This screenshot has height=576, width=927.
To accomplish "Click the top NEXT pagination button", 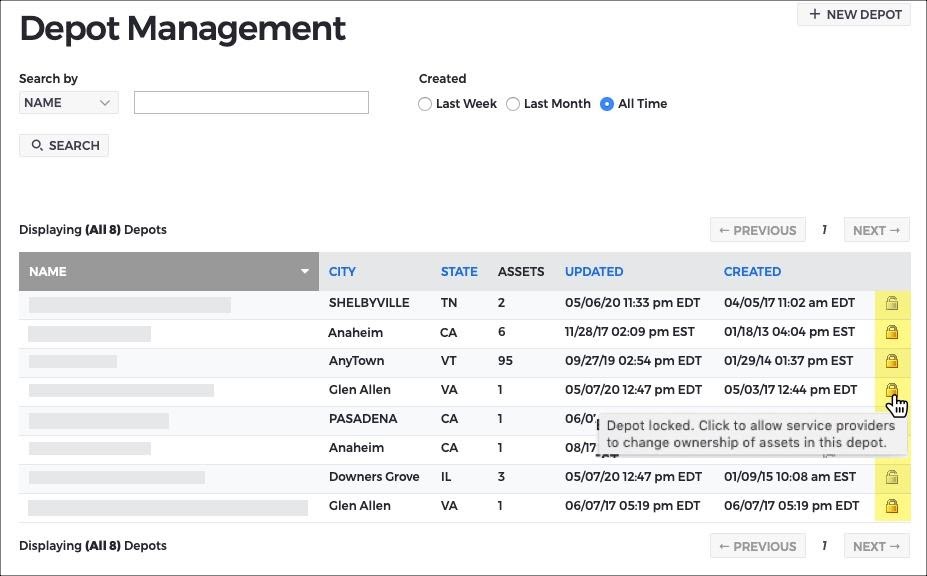I will 877,230.
